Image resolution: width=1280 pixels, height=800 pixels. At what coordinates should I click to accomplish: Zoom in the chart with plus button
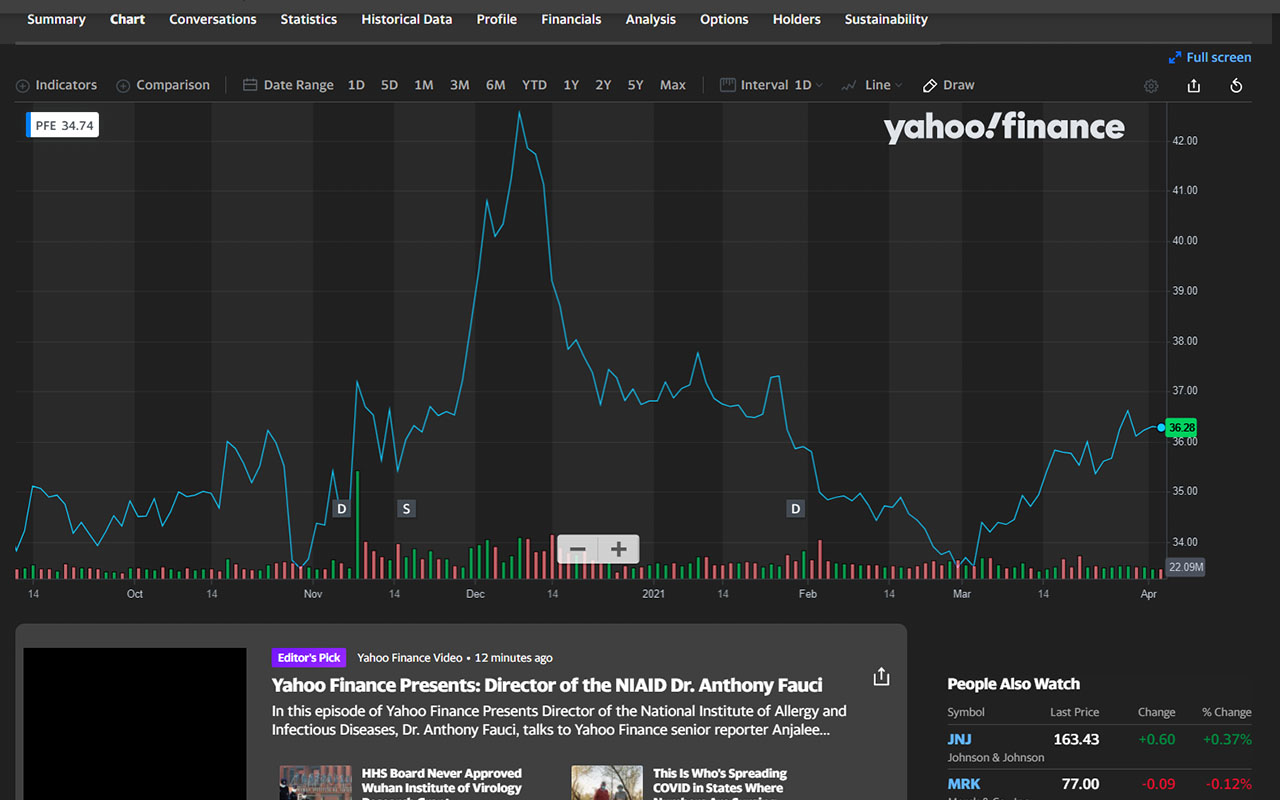pos(619,549)
